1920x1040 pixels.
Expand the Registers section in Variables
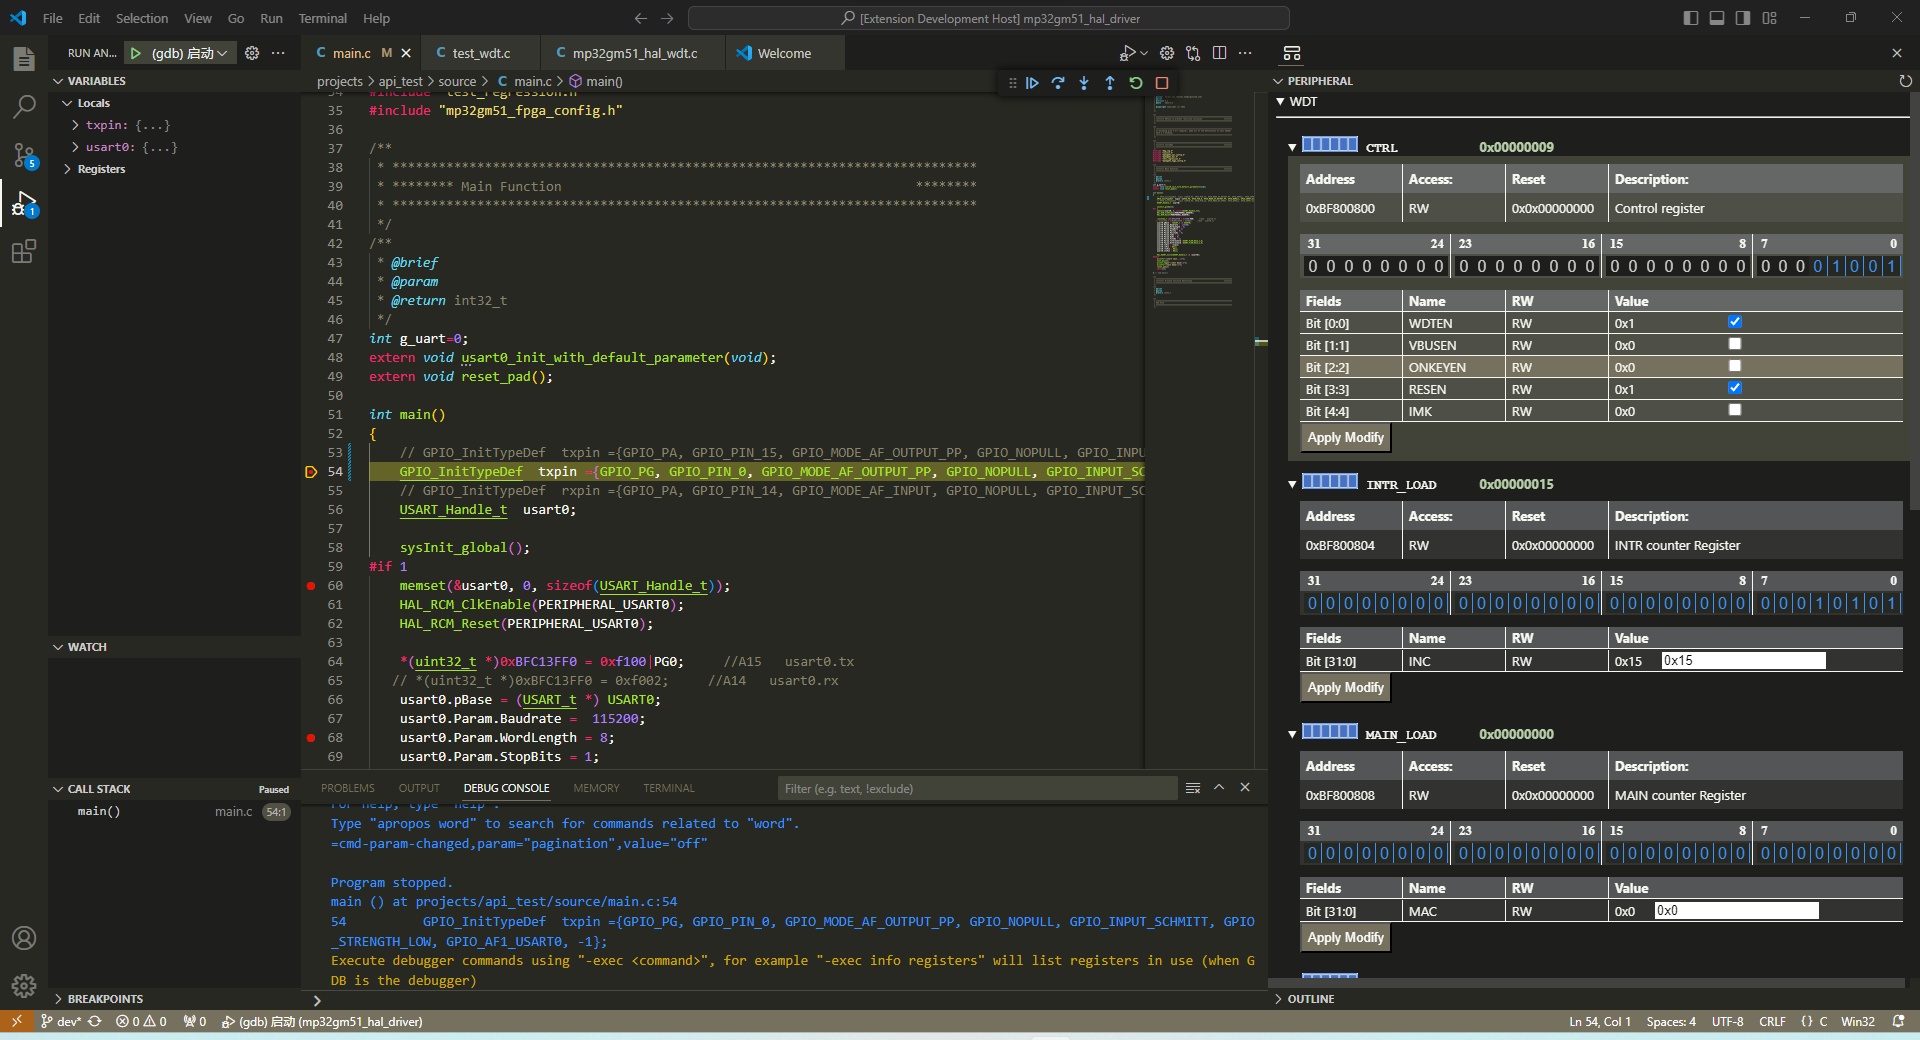tap(68, 169)
